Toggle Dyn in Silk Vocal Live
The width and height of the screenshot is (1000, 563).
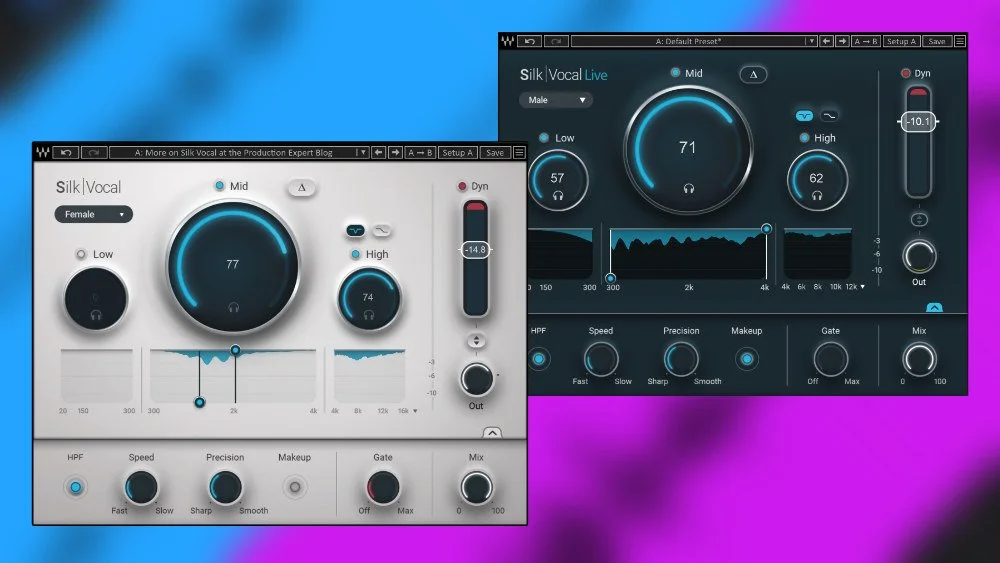click(906, 73)
